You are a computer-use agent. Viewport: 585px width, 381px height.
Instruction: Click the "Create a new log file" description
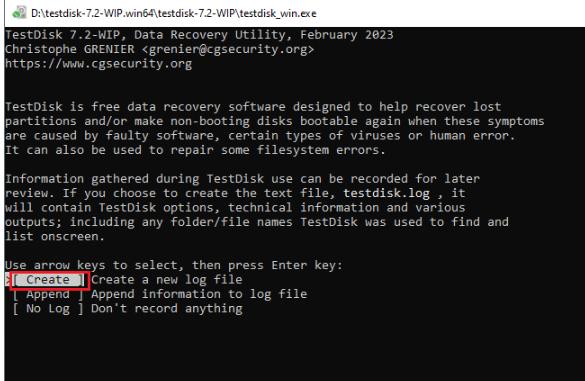click(167, 280)
